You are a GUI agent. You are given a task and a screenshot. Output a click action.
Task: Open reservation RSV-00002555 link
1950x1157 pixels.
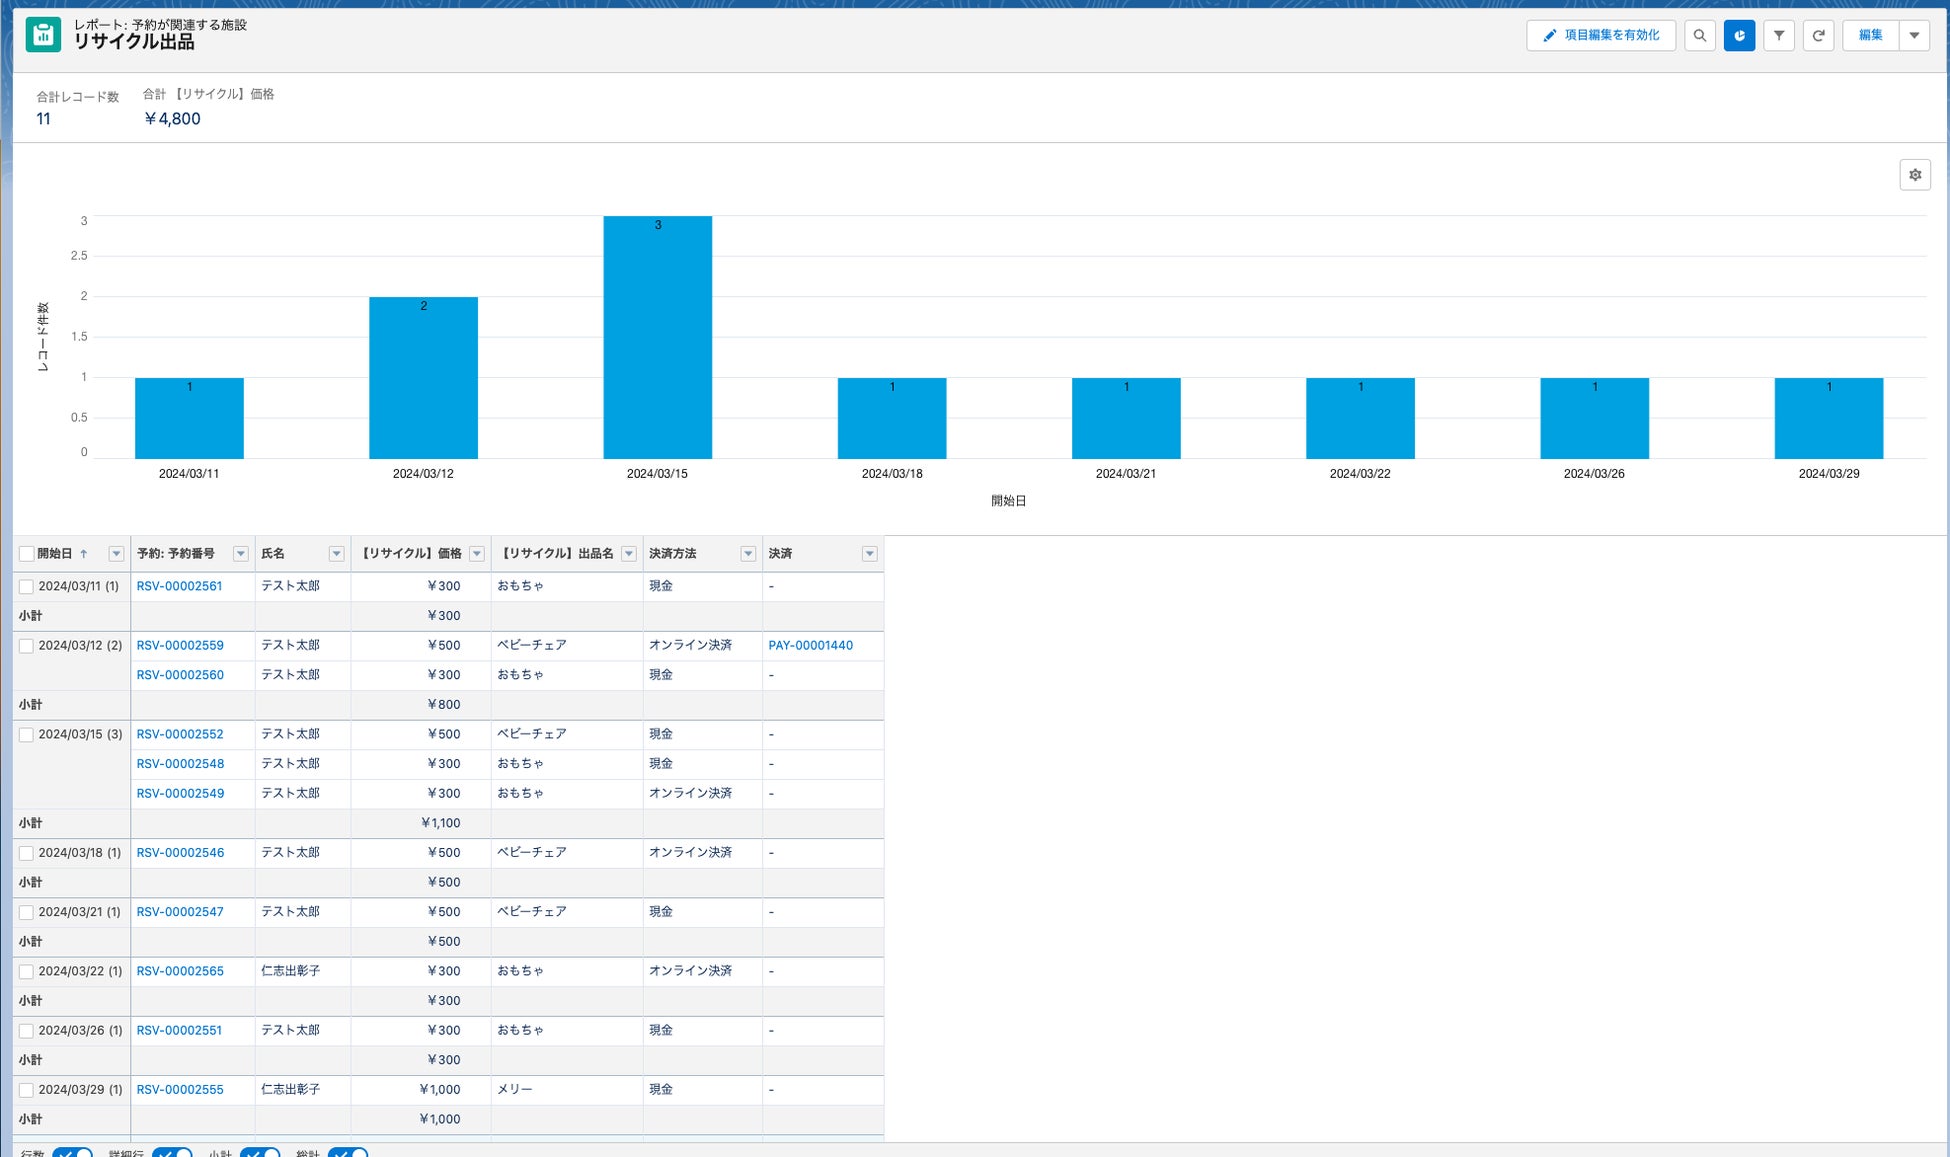click(180, 1090)
